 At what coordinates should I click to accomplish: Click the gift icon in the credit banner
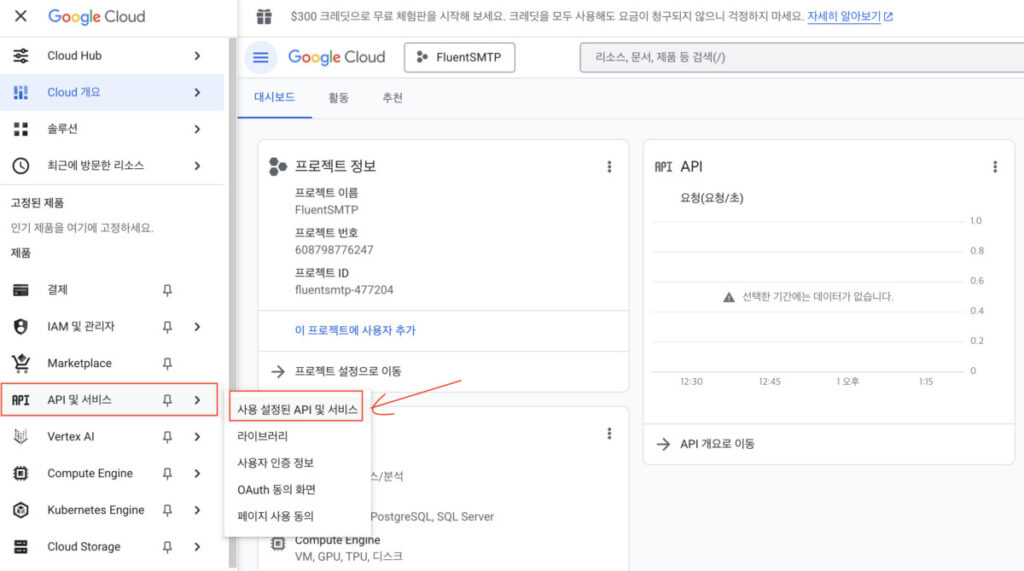pos(264,16)
